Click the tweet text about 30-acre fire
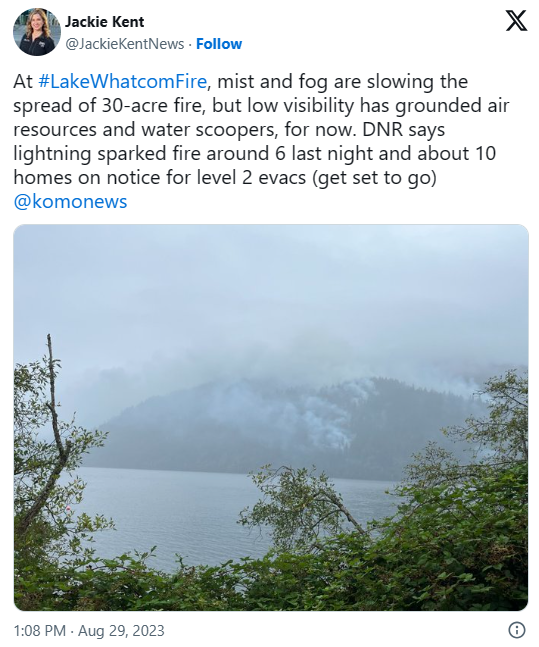Screen dimensions: 539x647 pyautogui.click(x=261, y=129)
